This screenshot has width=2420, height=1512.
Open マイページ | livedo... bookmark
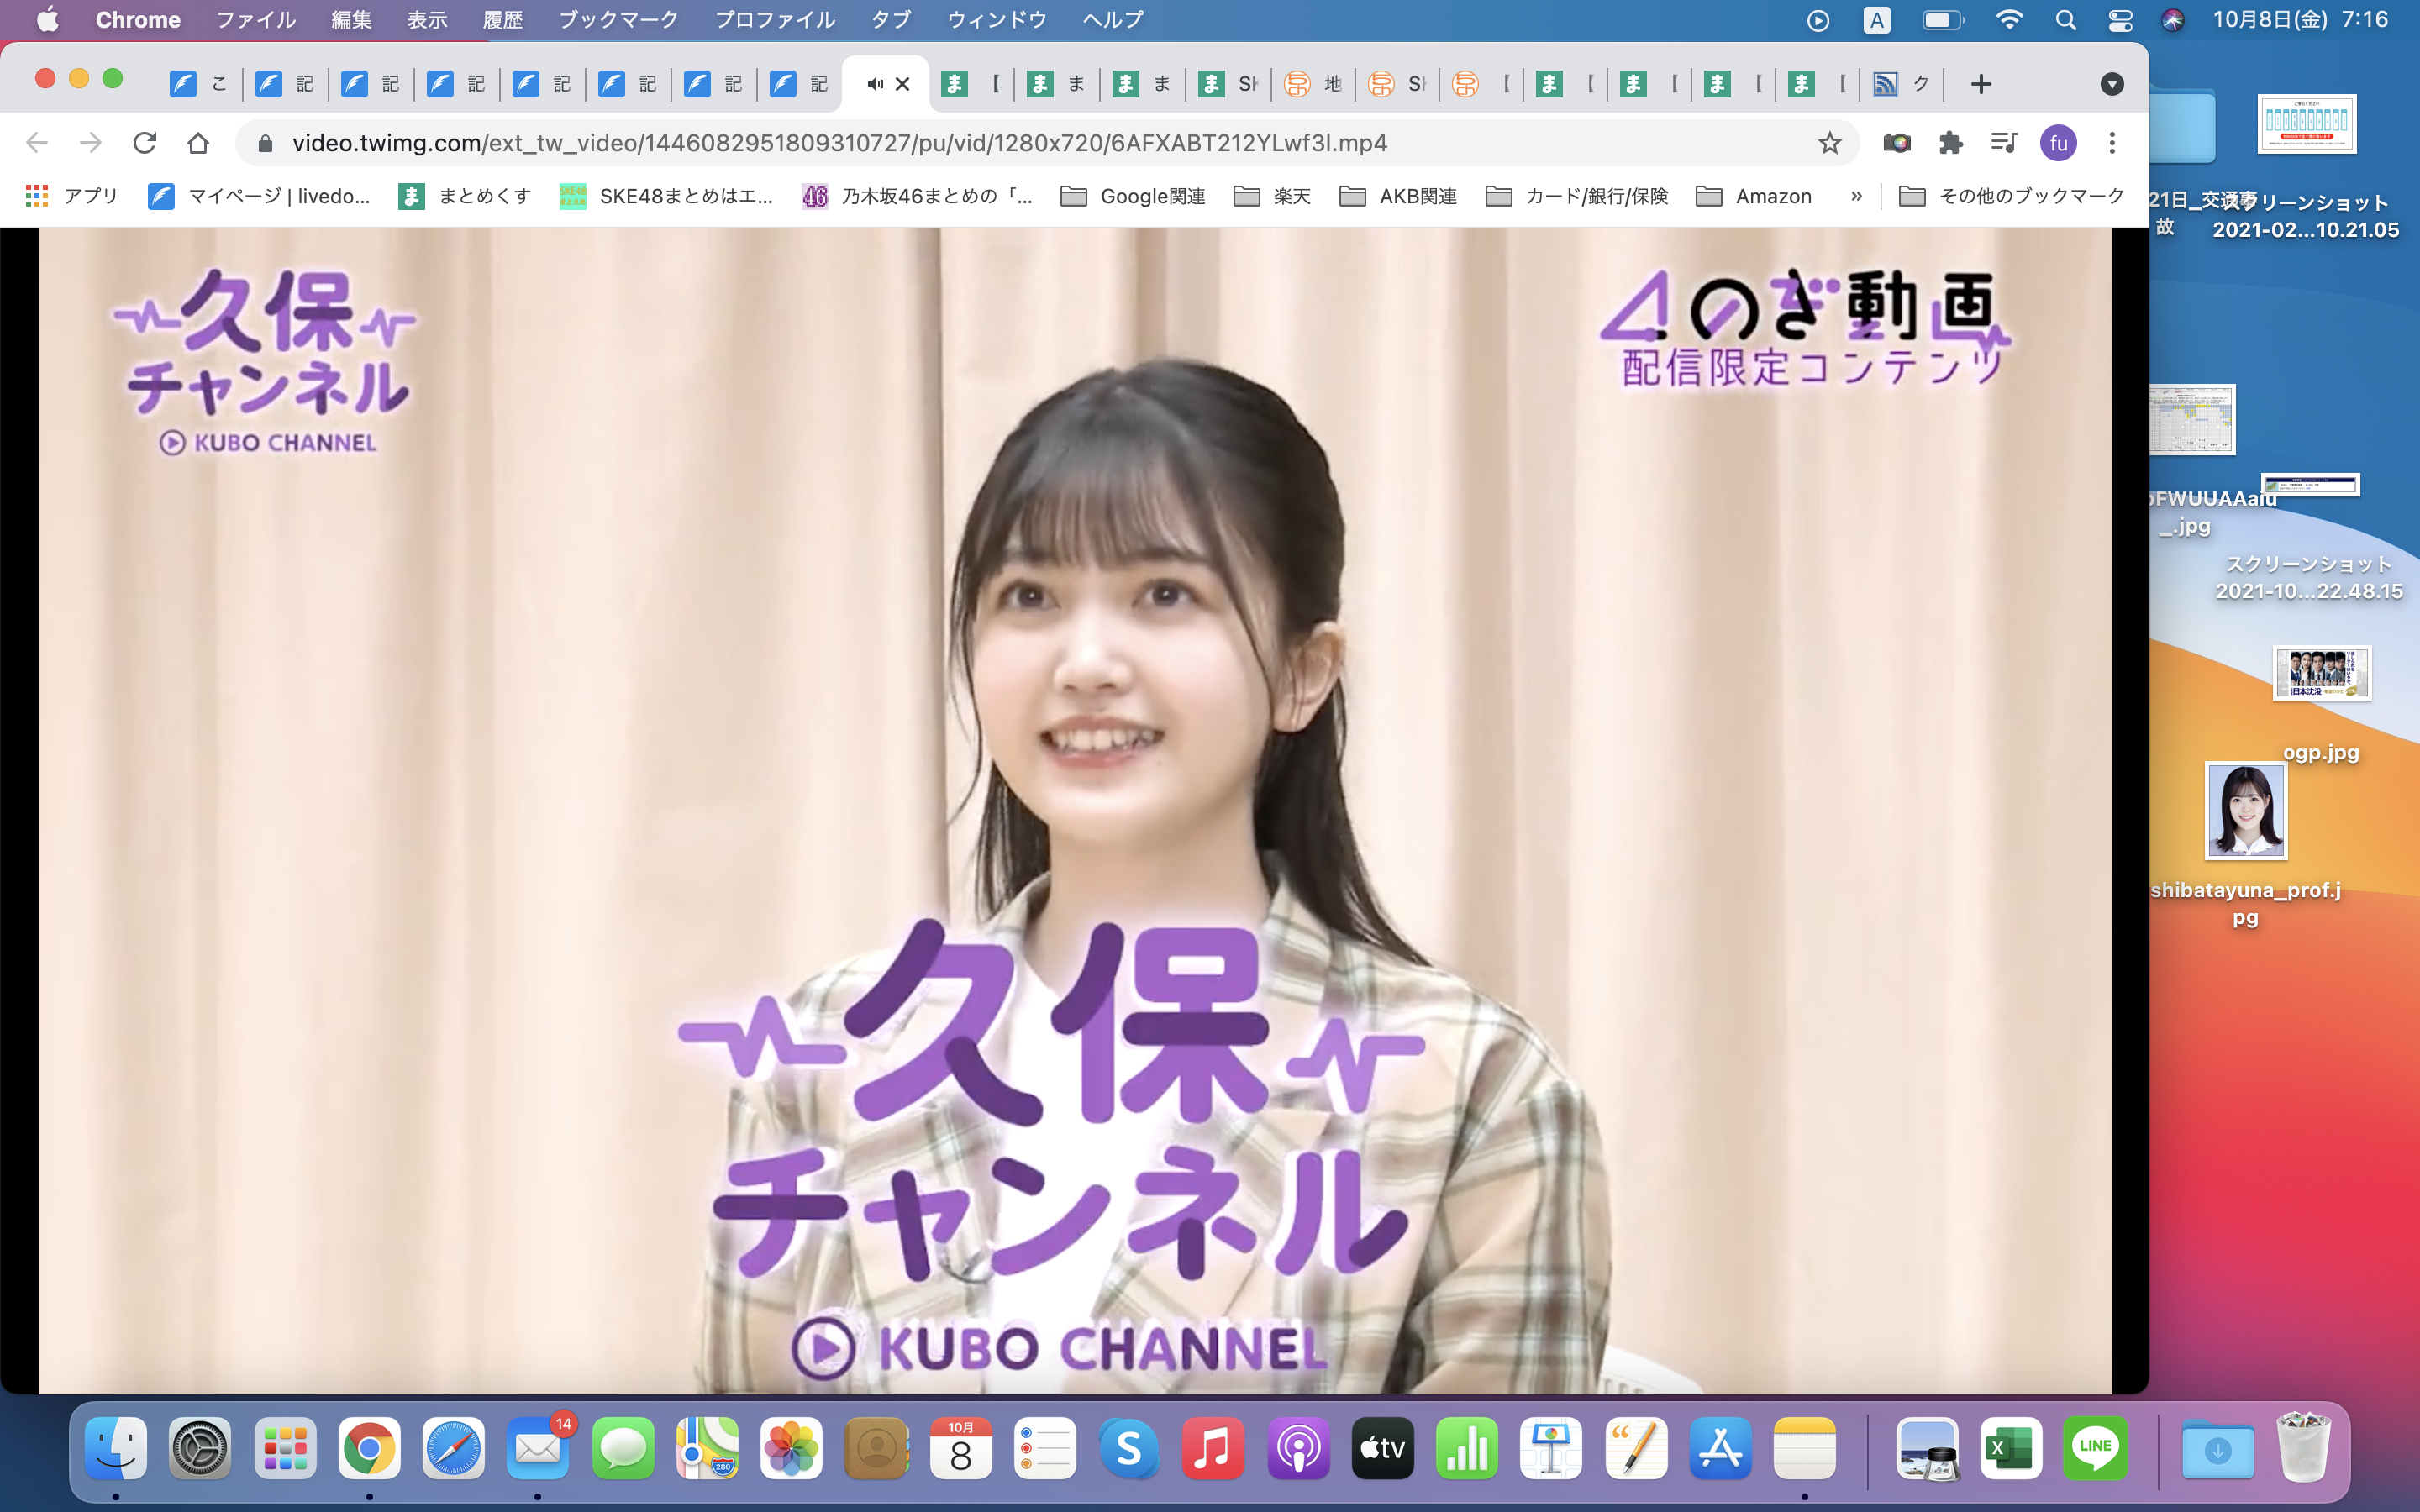259,196
